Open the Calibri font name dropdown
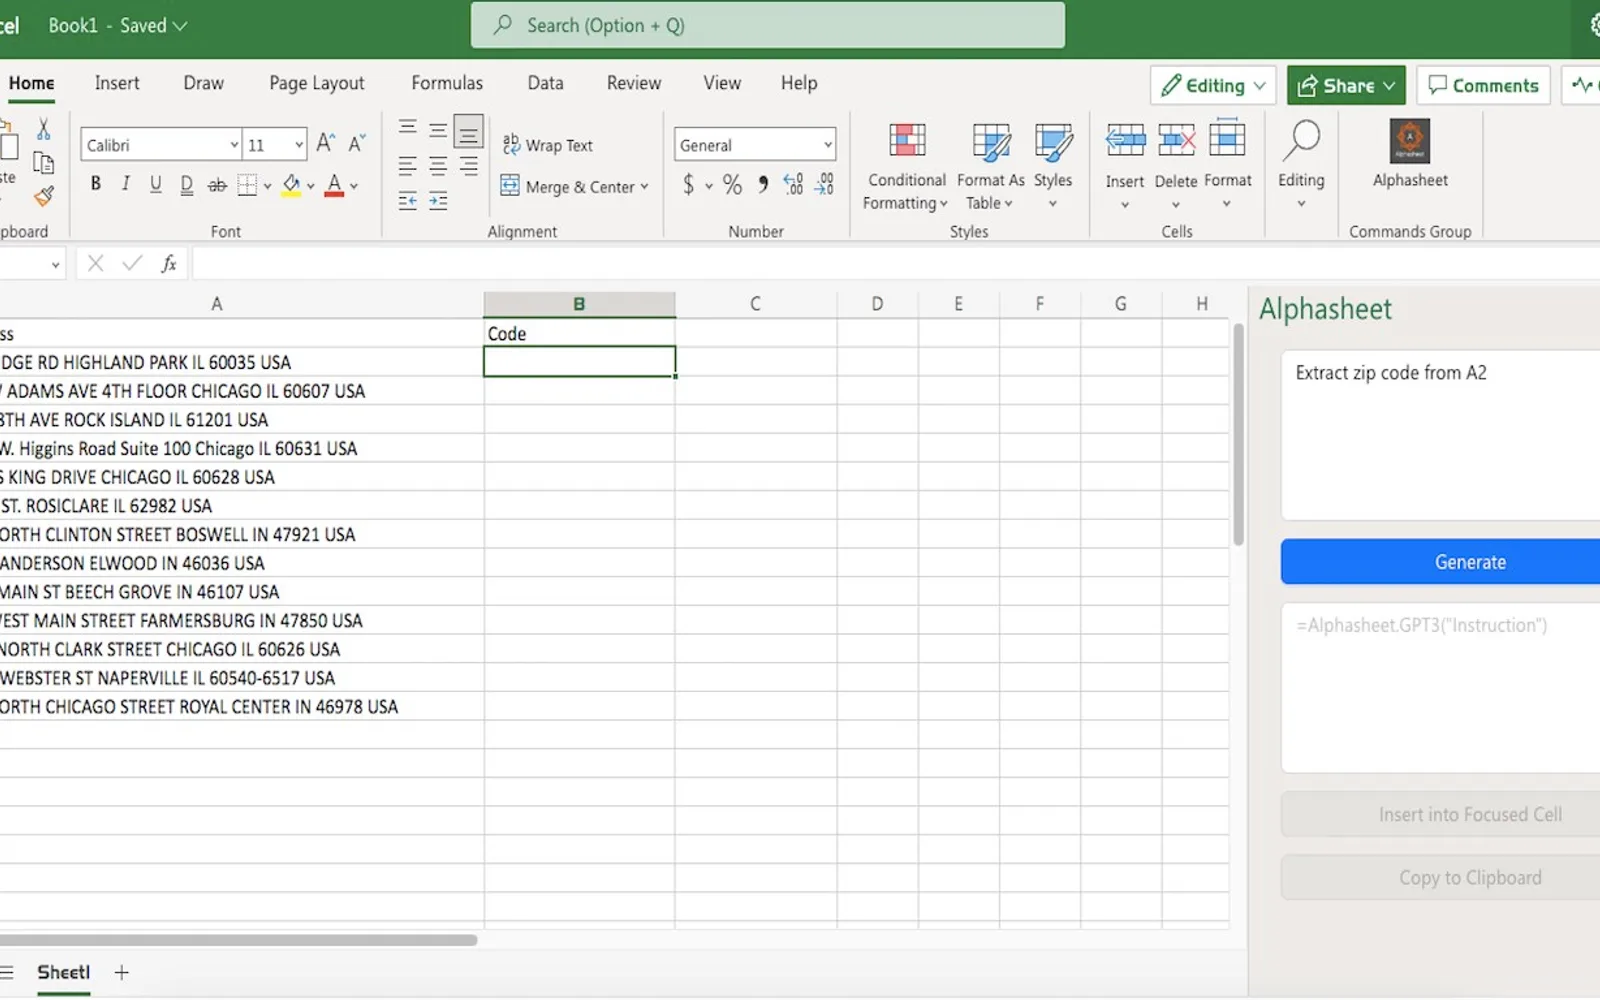The height and width of the screenshot is (1000, 1600). pos(234,145)
